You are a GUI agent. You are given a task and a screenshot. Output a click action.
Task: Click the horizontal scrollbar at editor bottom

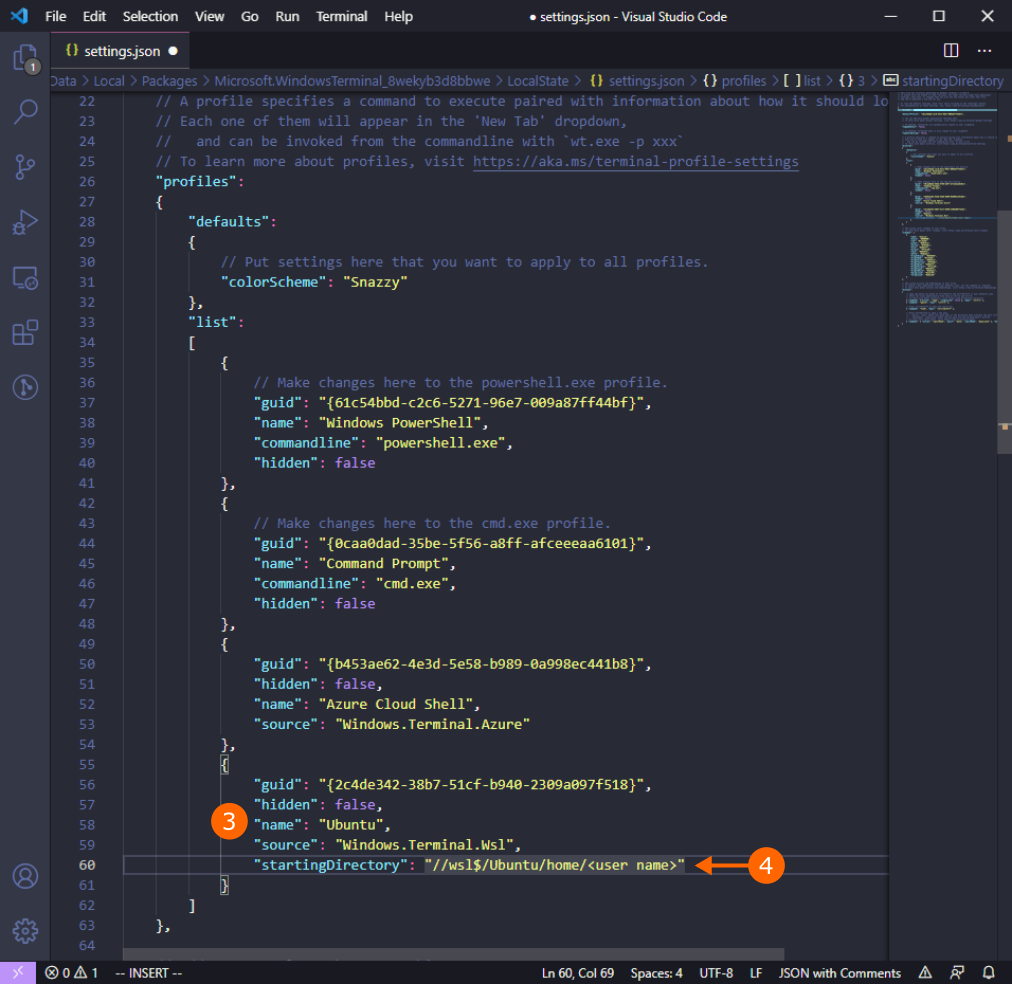point(453,954)
